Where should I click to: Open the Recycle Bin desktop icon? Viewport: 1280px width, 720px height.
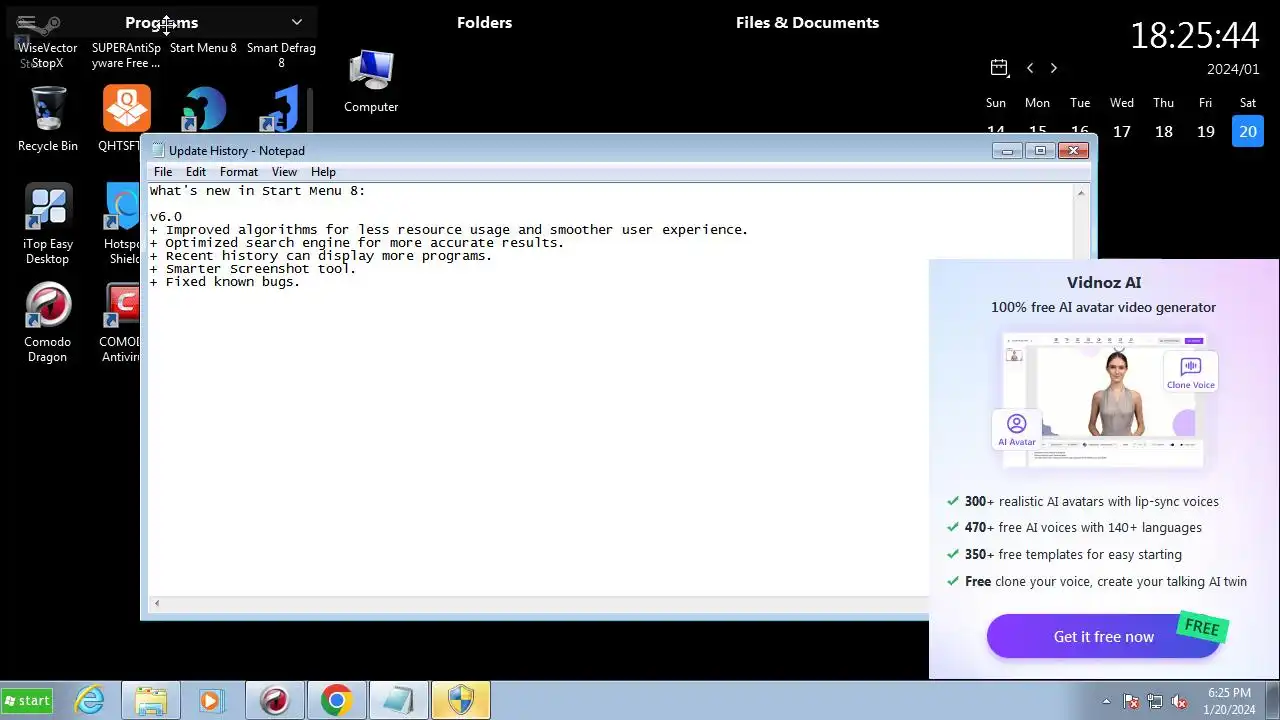click(48, 118)
